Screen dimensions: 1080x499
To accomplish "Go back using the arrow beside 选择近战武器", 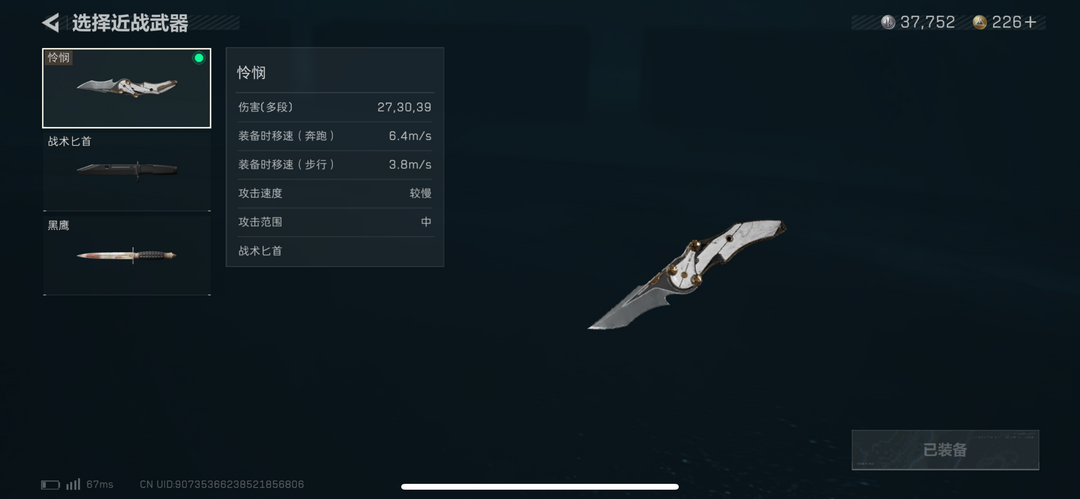I will (x=50, y=23).
